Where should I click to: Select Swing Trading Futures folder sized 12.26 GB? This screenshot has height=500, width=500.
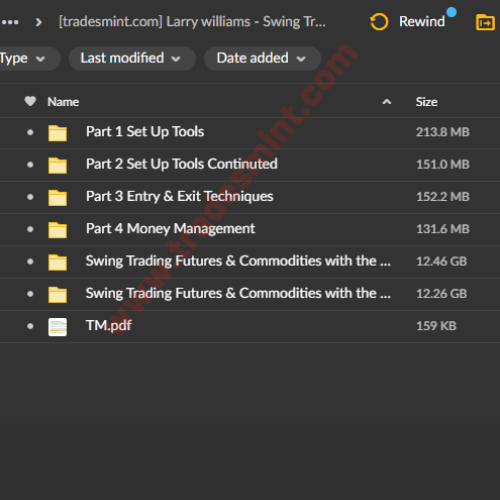tap(238, 293)
